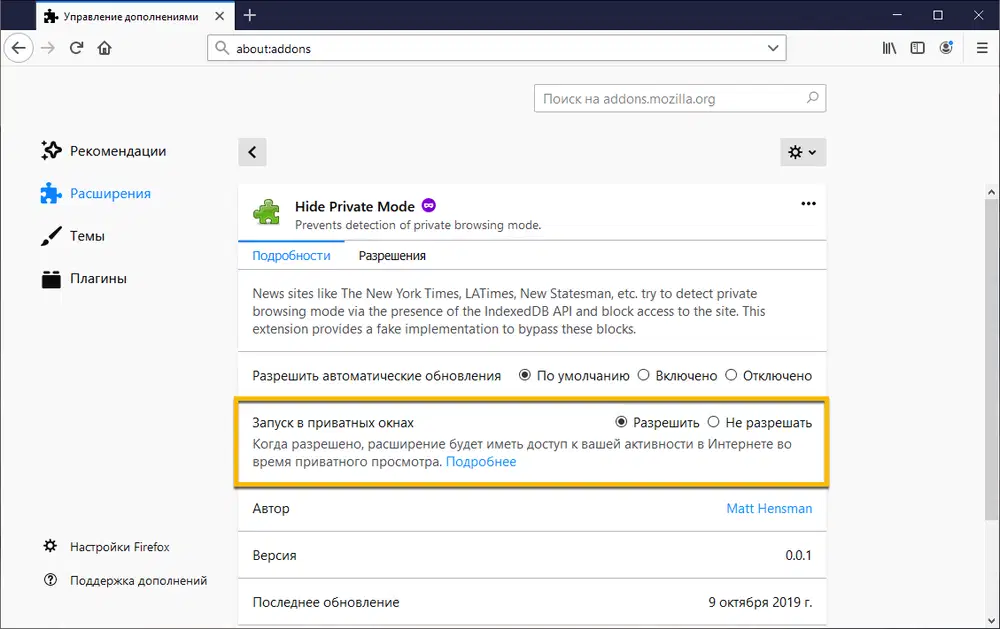Open Firefox library icon in toolbar
This screenshot has height=629, width=1000.
[x=888, y=47]
